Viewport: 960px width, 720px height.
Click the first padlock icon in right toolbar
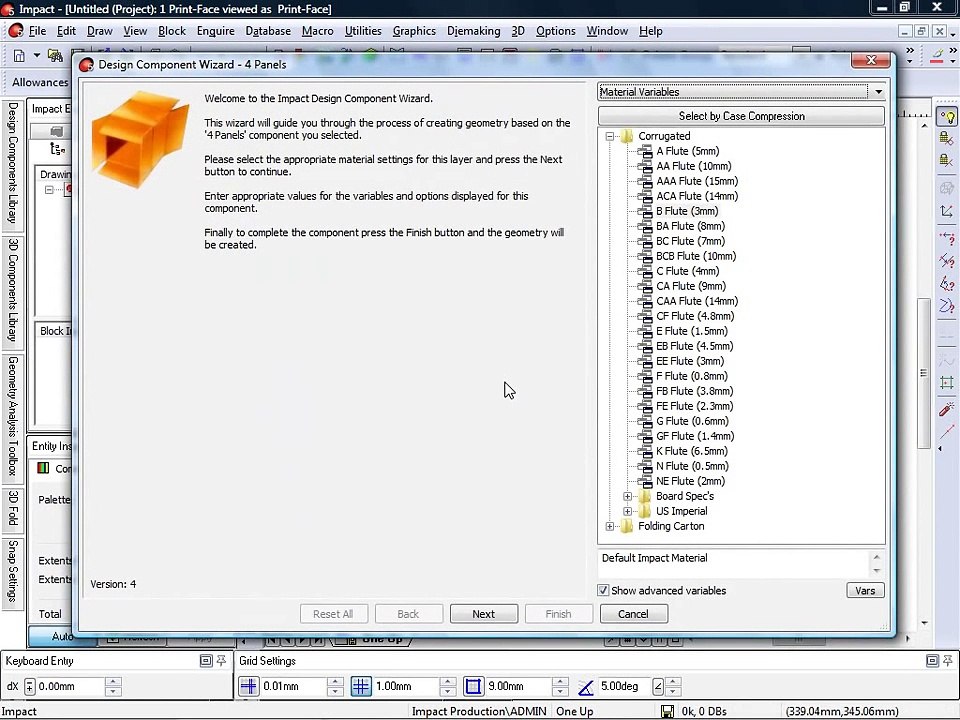(946, 138)
